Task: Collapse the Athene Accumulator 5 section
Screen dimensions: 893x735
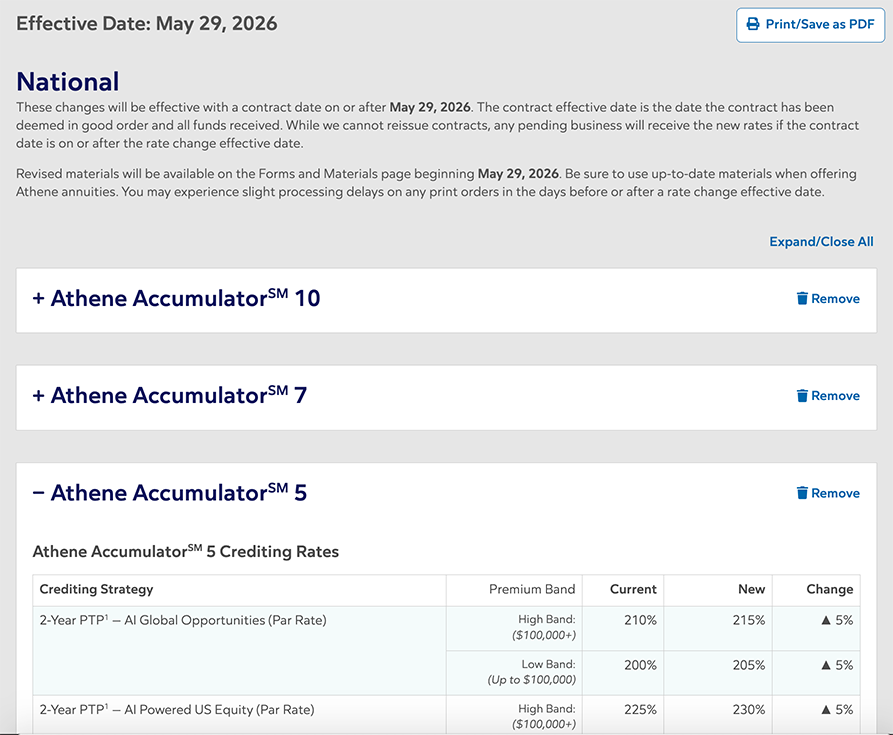Action: click(x=170, y=492)
